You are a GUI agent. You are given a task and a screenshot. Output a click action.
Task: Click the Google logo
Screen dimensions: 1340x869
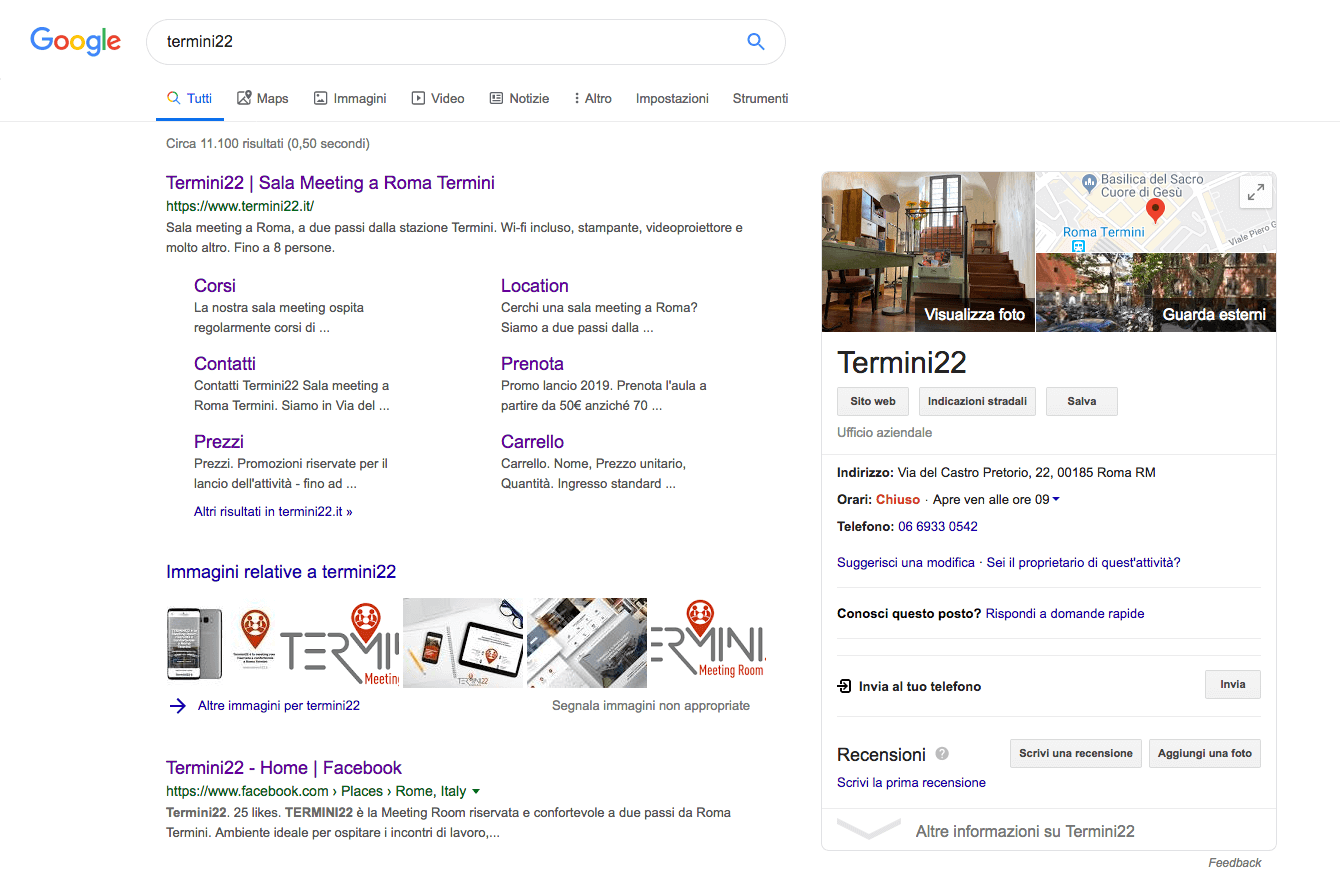(x=75, y=41)
